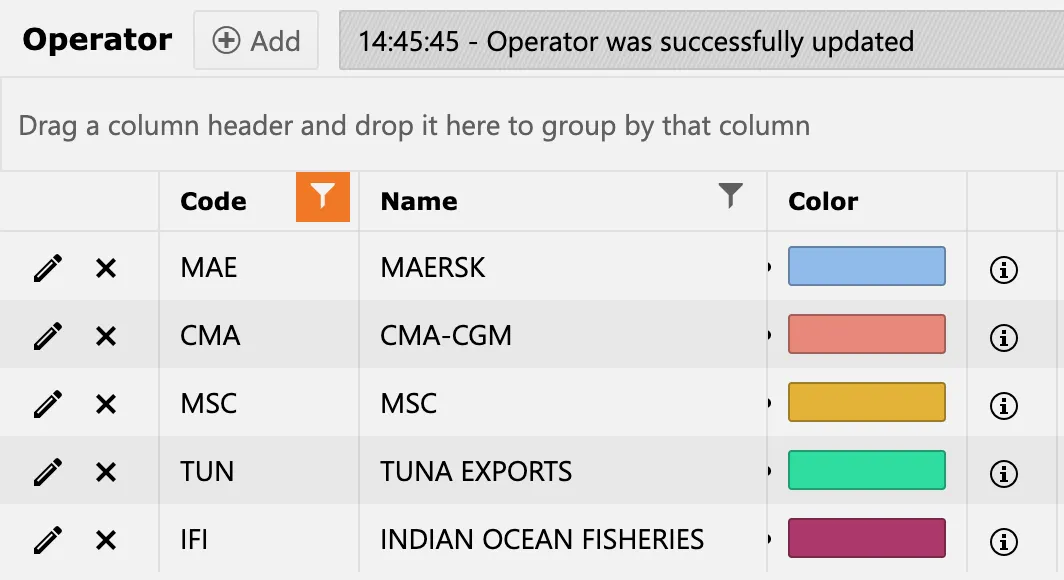Click the salmon CMA-CGM color swatch

(867, 334)
